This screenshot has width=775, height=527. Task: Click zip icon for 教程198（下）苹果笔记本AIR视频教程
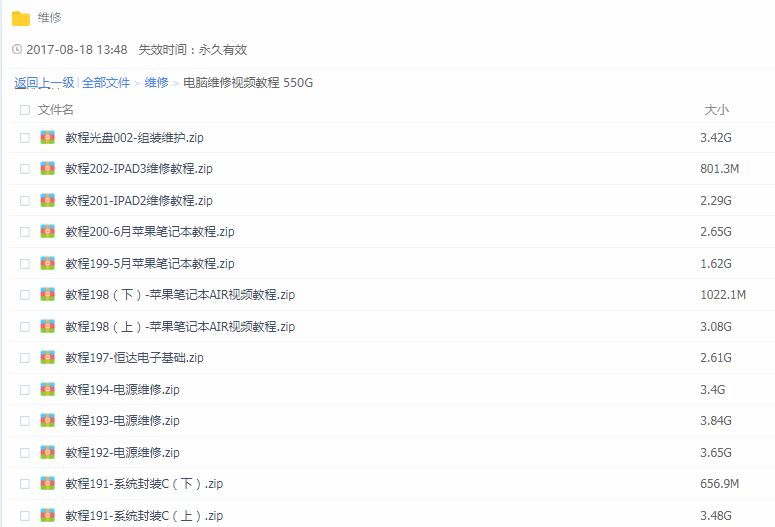click(47, 295)
